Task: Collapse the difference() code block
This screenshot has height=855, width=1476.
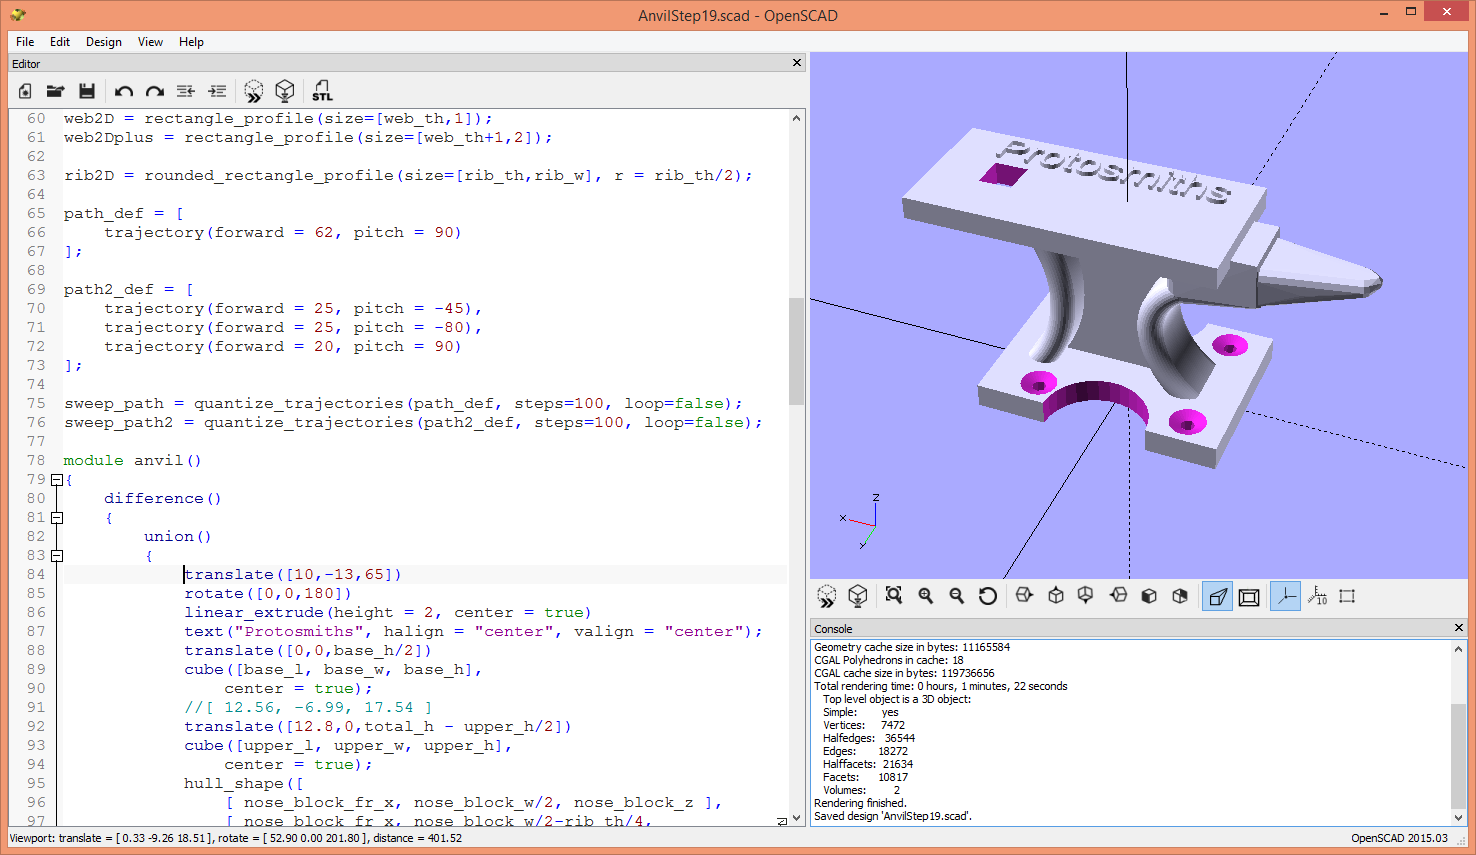Action: point(56,517)
